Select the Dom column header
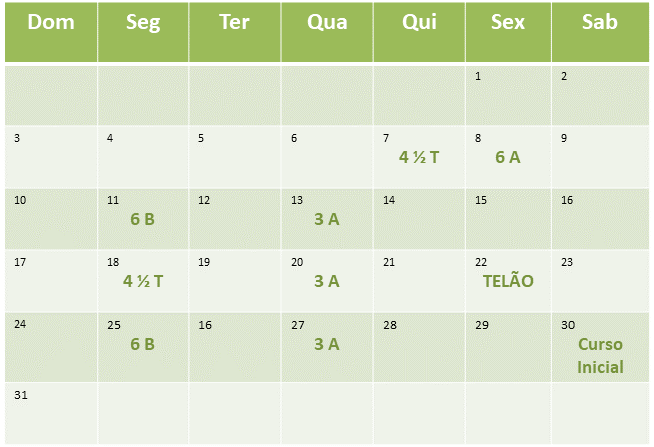 [51, 32]
